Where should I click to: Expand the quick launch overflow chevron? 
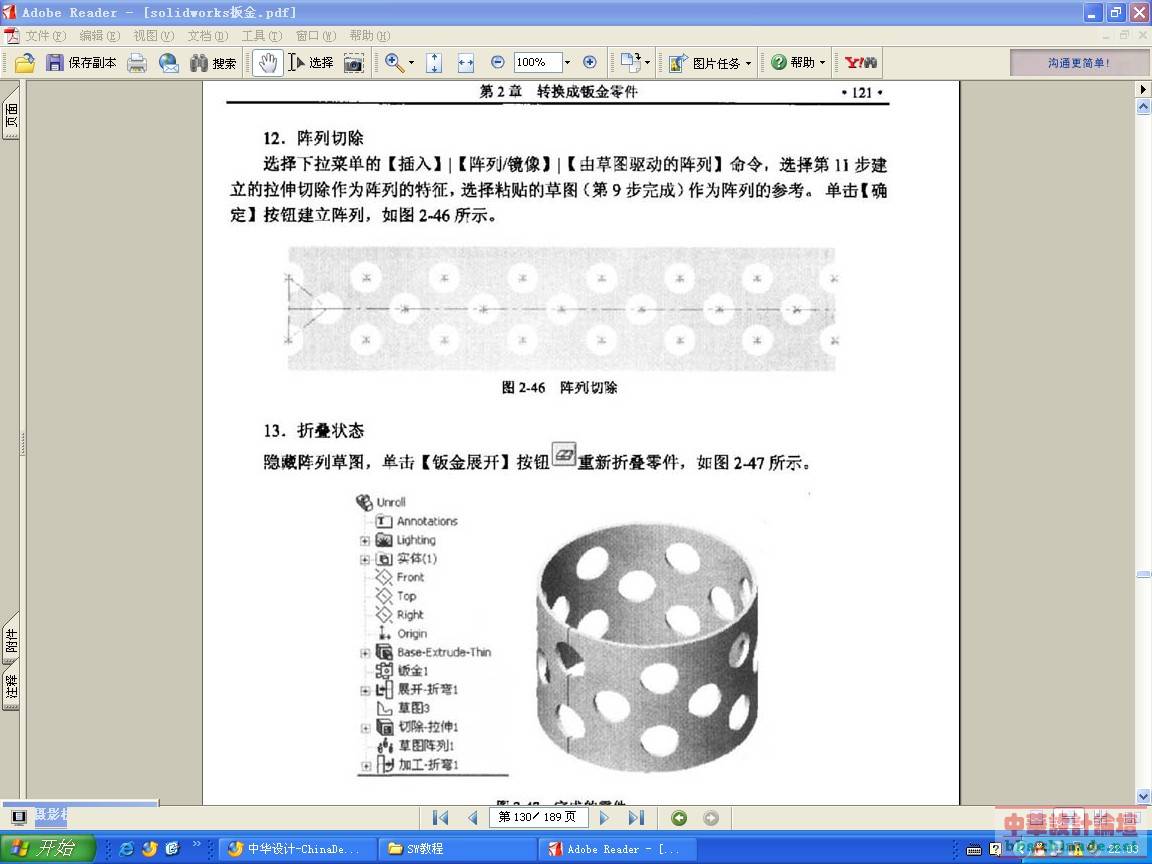pos(196,845)
